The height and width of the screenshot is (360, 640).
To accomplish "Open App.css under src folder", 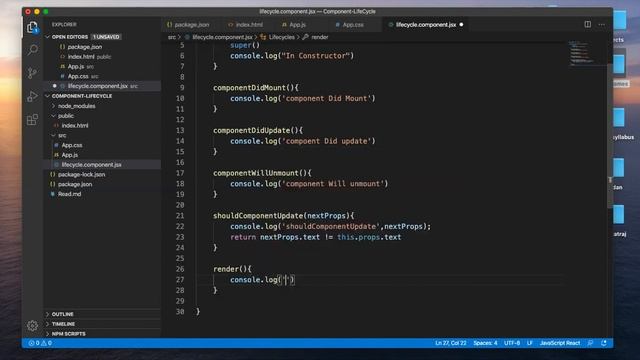I will tap(71, 145).
